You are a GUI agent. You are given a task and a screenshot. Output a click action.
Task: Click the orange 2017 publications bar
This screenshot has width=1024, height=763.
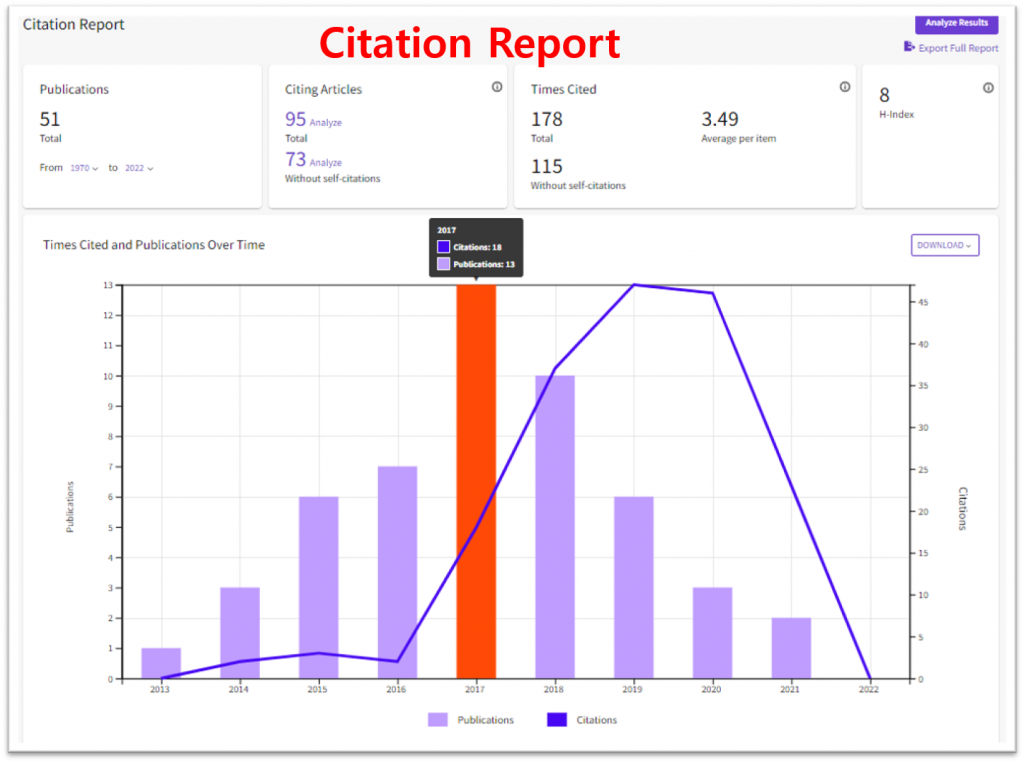pyautogui.click(x=476, y=482)
